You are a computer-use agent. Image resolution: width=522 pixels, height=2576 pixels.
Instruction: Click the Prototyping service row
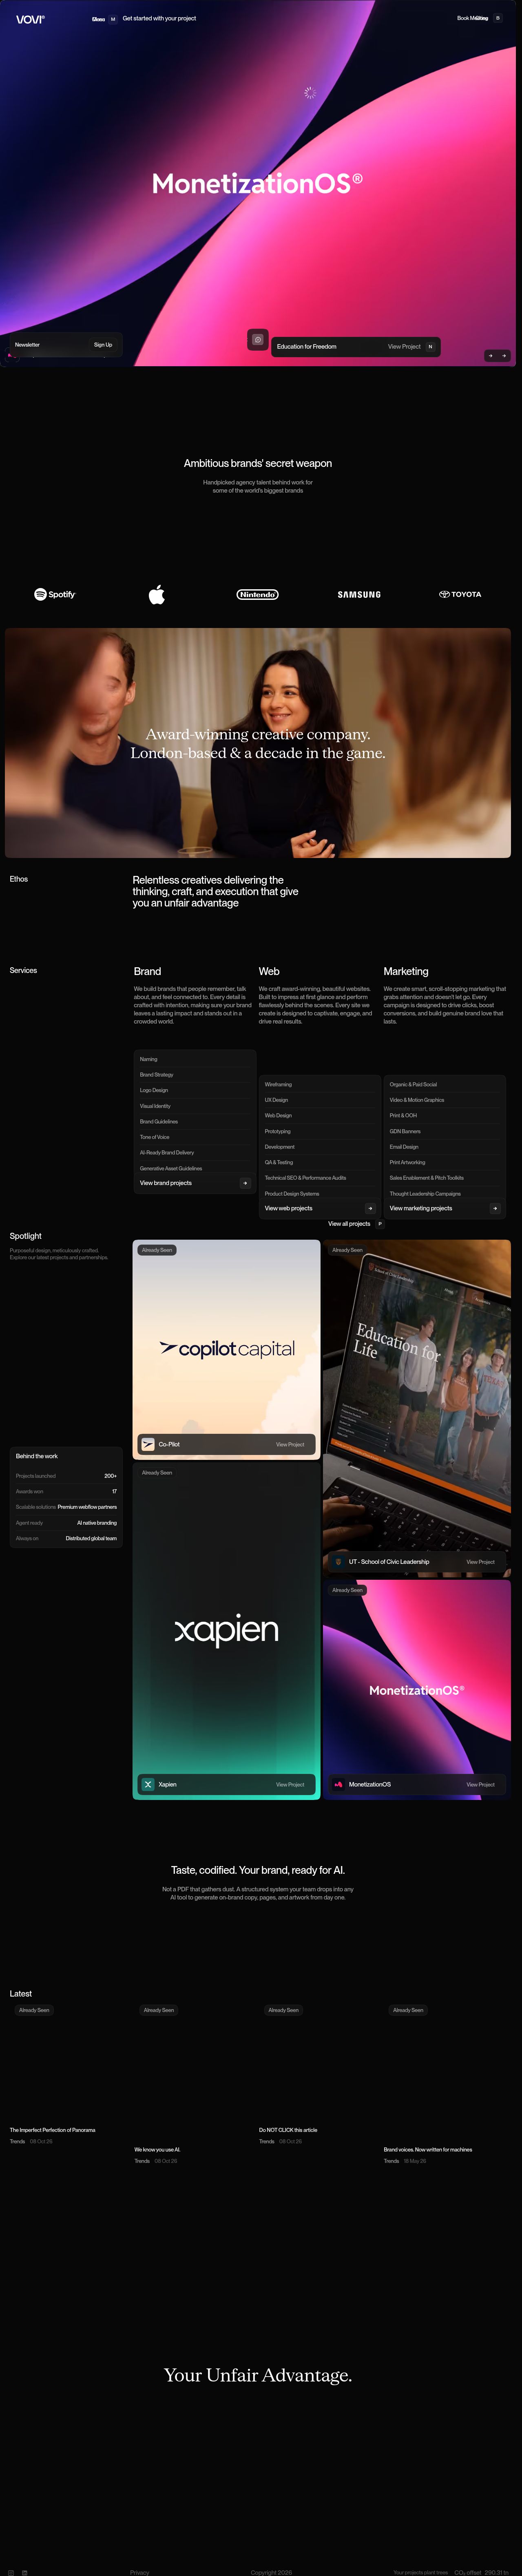tap(320, 1131)
